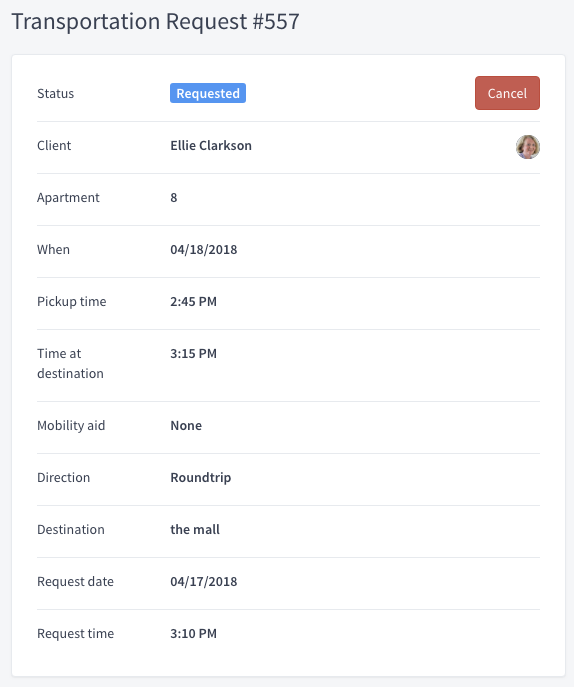The height and width of the screenshot is (687, 574).
Task: Click the 3:15 PM time at destination
Action: click(193, 354)
